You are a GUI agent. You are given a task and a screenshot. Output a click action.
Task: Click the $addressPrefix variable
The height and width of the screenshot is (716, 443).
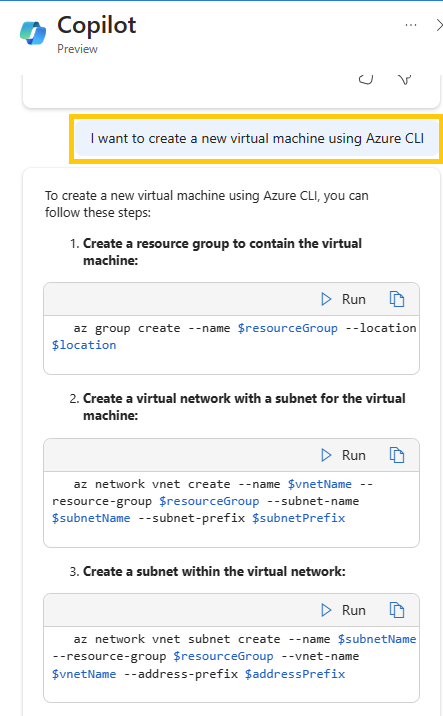point(295,674)
